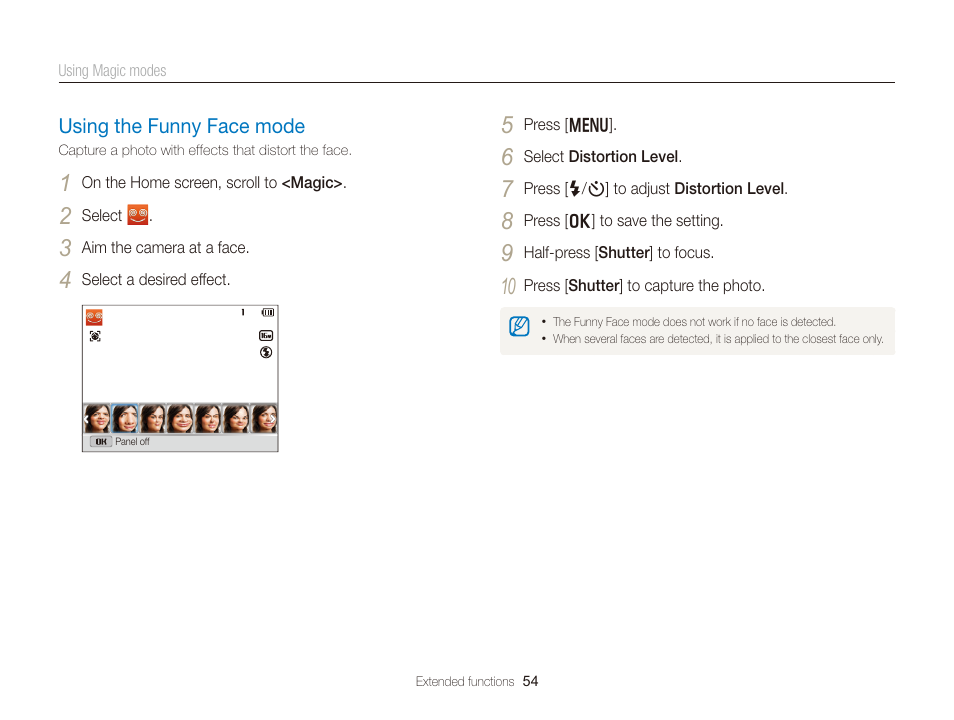
Task: Click the 'Using the Funny Face mode' heading
Action: [x=182, y=126]
